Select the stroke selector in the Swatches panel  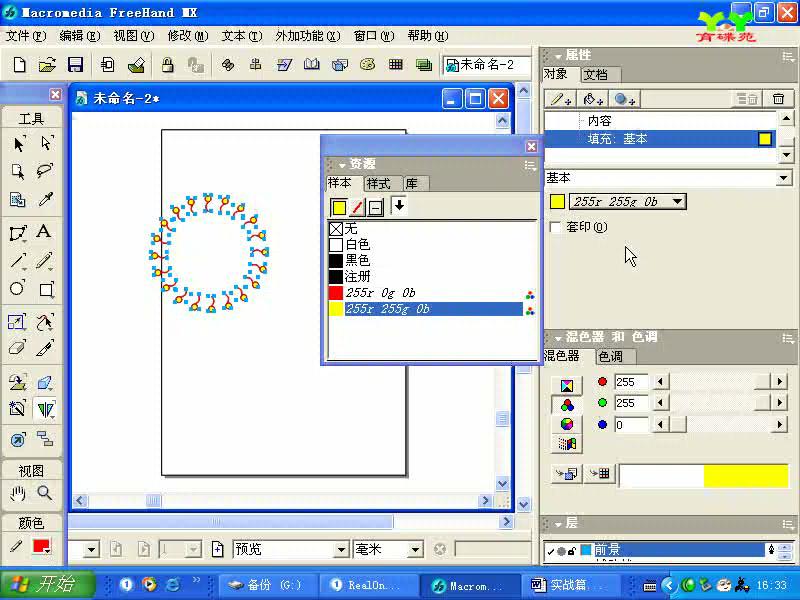pos(357,207)
